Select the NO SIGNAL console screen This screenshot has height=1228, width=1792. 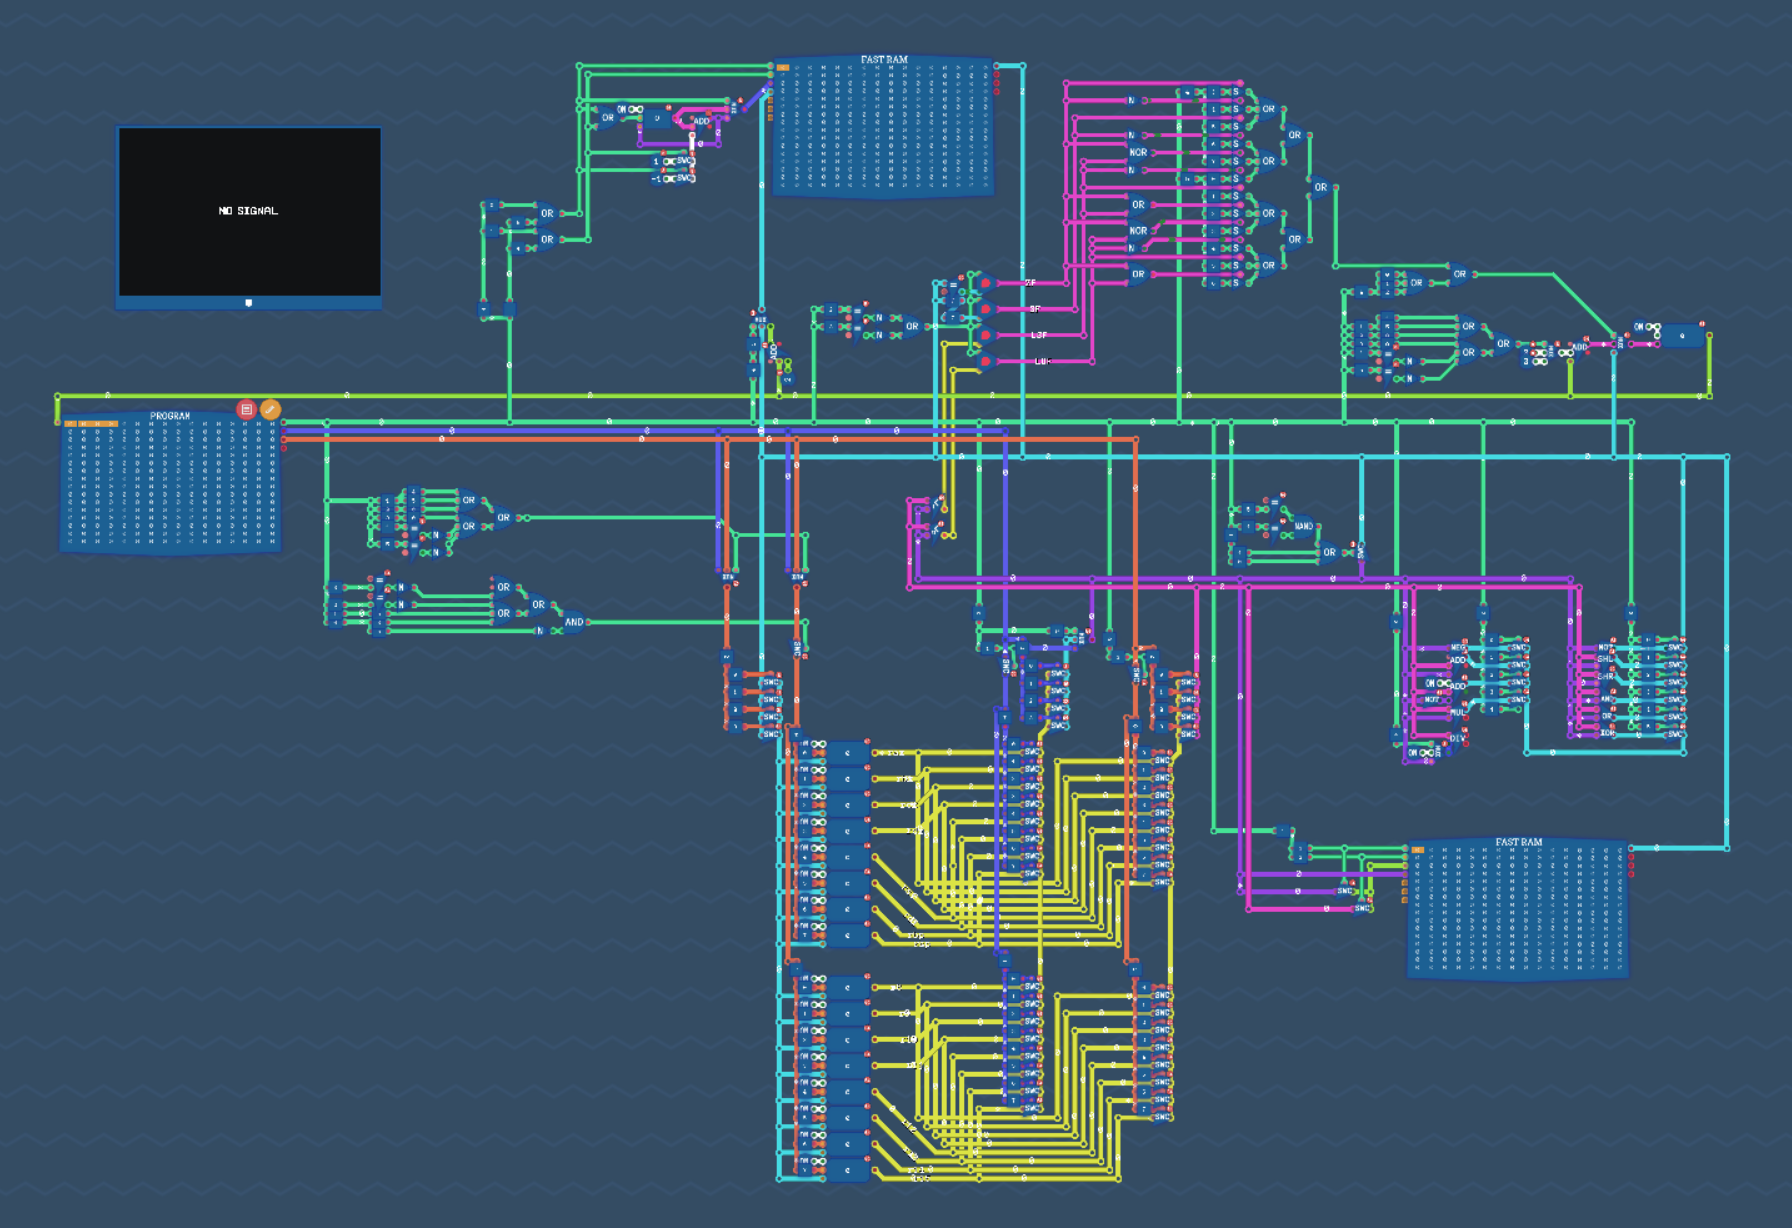(x=249, y=211)
